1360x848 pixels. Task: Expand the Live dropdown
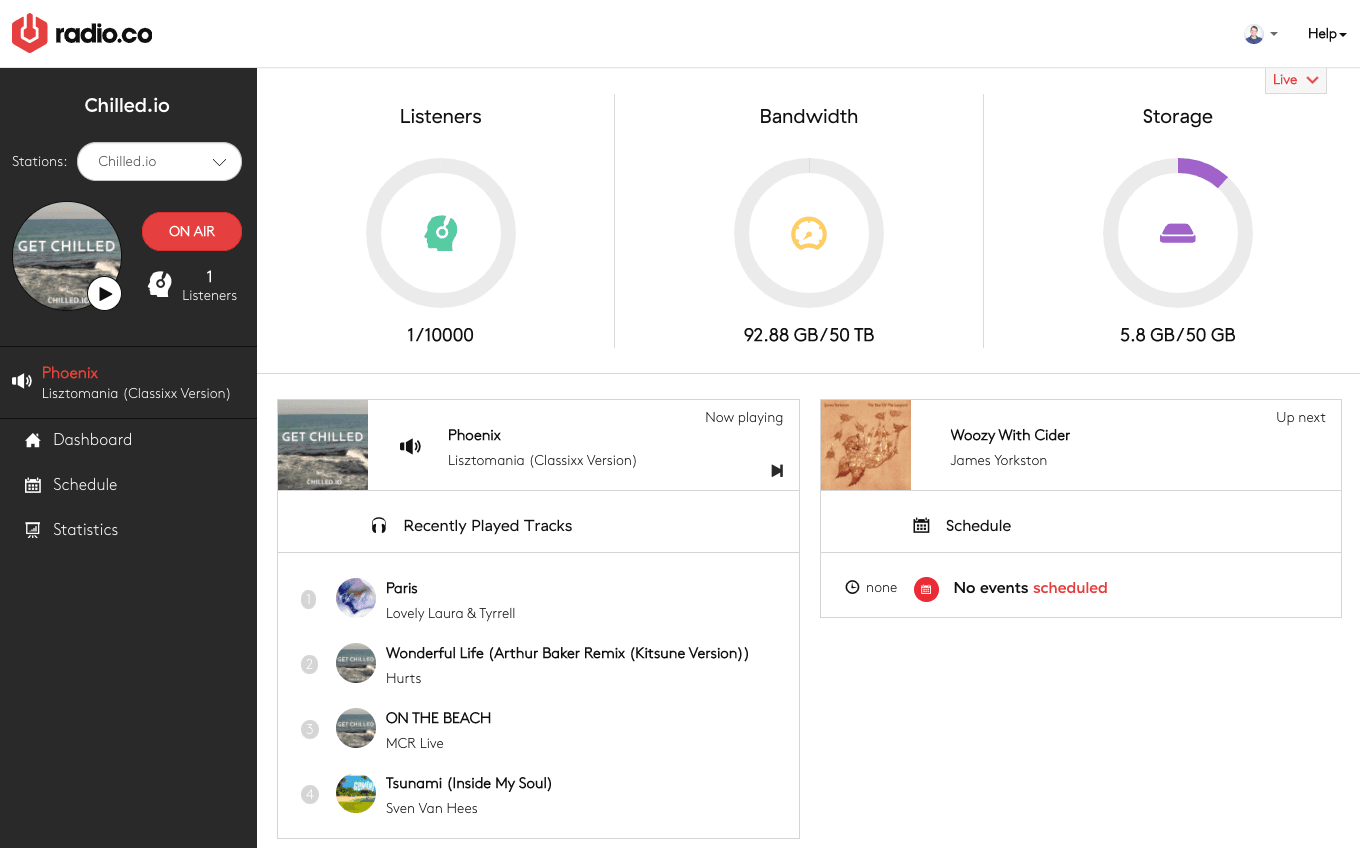pyautogui.click(x=1295, y=79)
